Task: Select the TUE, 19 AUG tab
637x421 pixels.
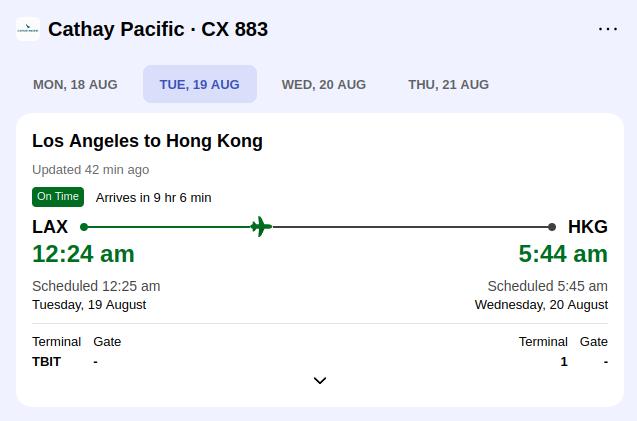Action: coord(199,85)
